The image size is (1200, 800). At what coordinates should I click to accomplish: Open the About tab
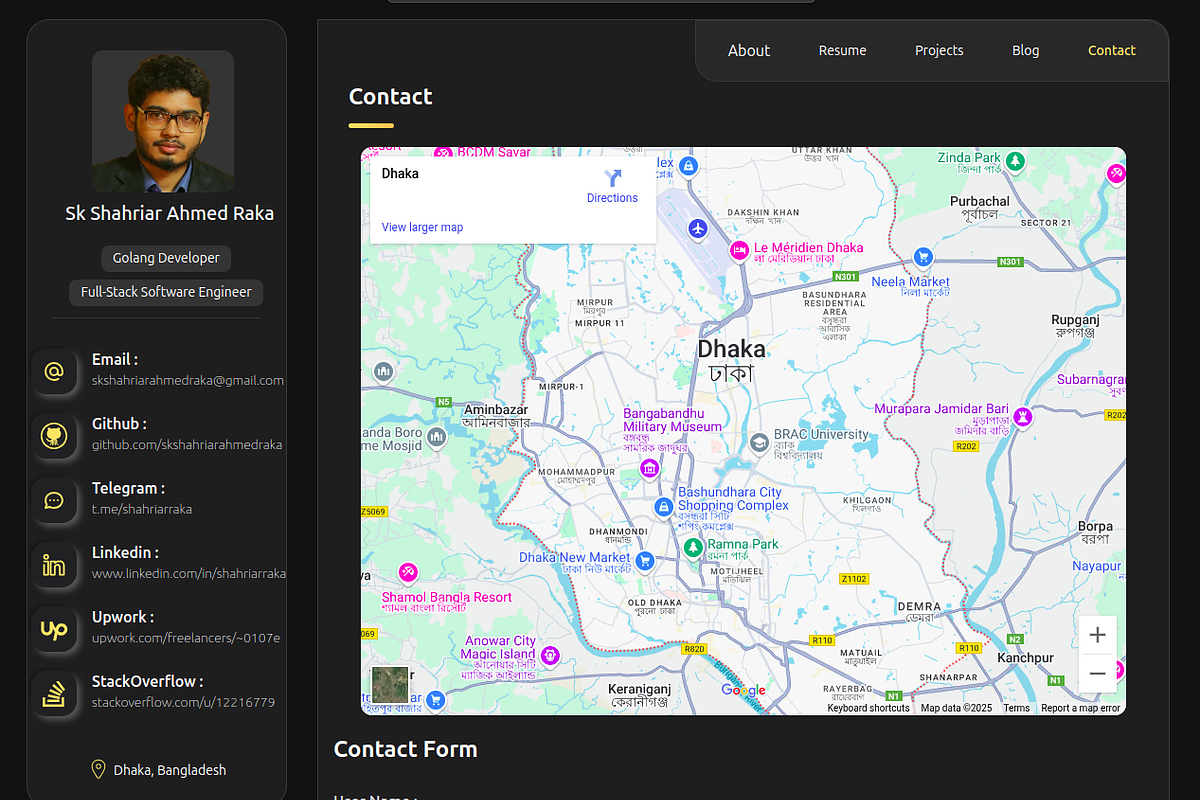[x=749, y=50]
